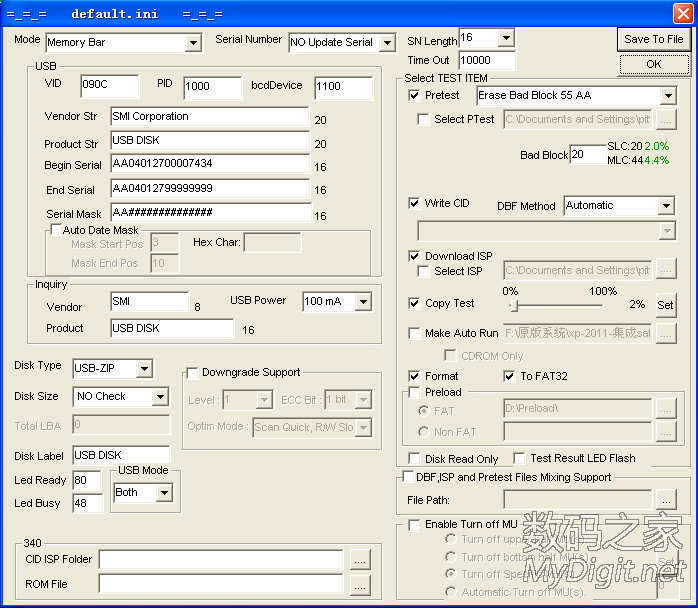Browse for the Select PTest file
Viewport: 698px width, 610px height.
point(666,120)
